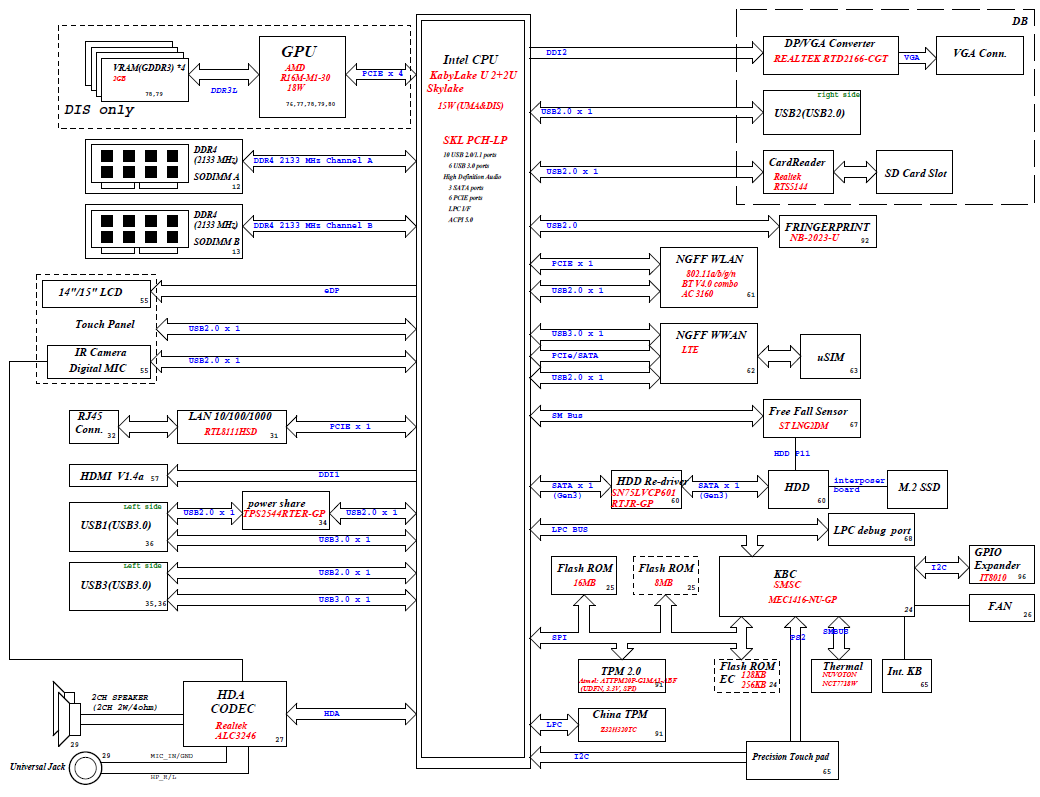
Task: Select the DDR4 2133 MHz Channel B label
Action: point(313,225)
